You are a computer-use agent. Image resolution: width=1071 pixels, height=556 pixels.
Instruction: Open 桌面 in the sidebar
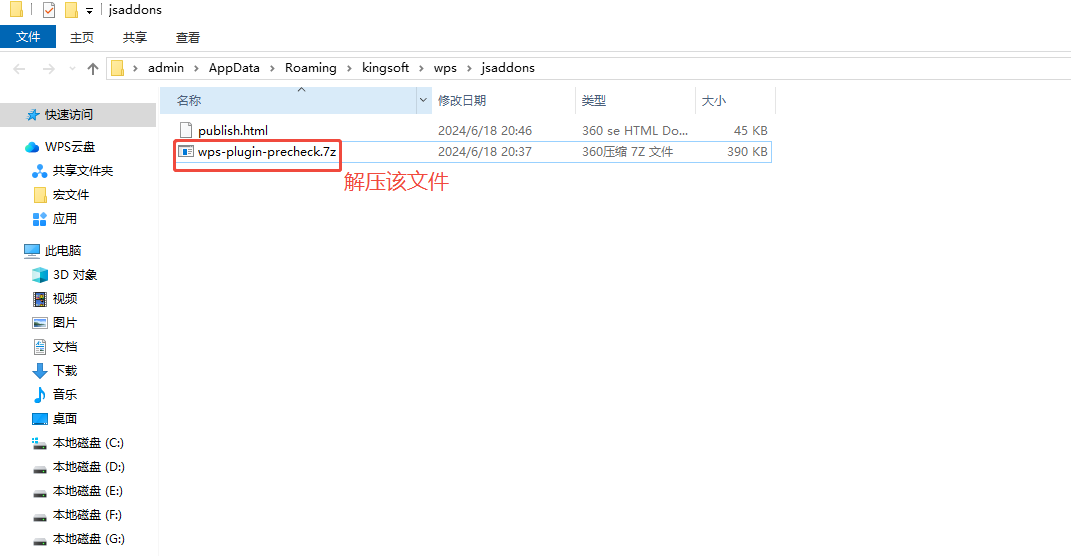(65, 418)
